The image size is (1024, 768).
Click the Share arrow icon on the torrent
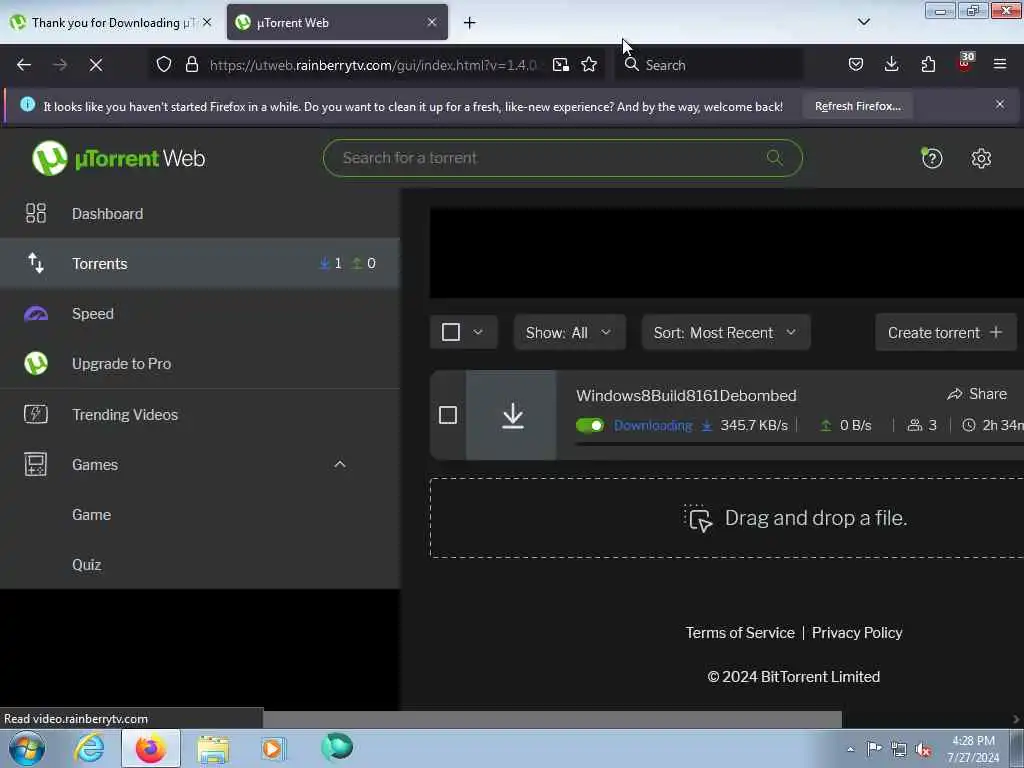955,394
